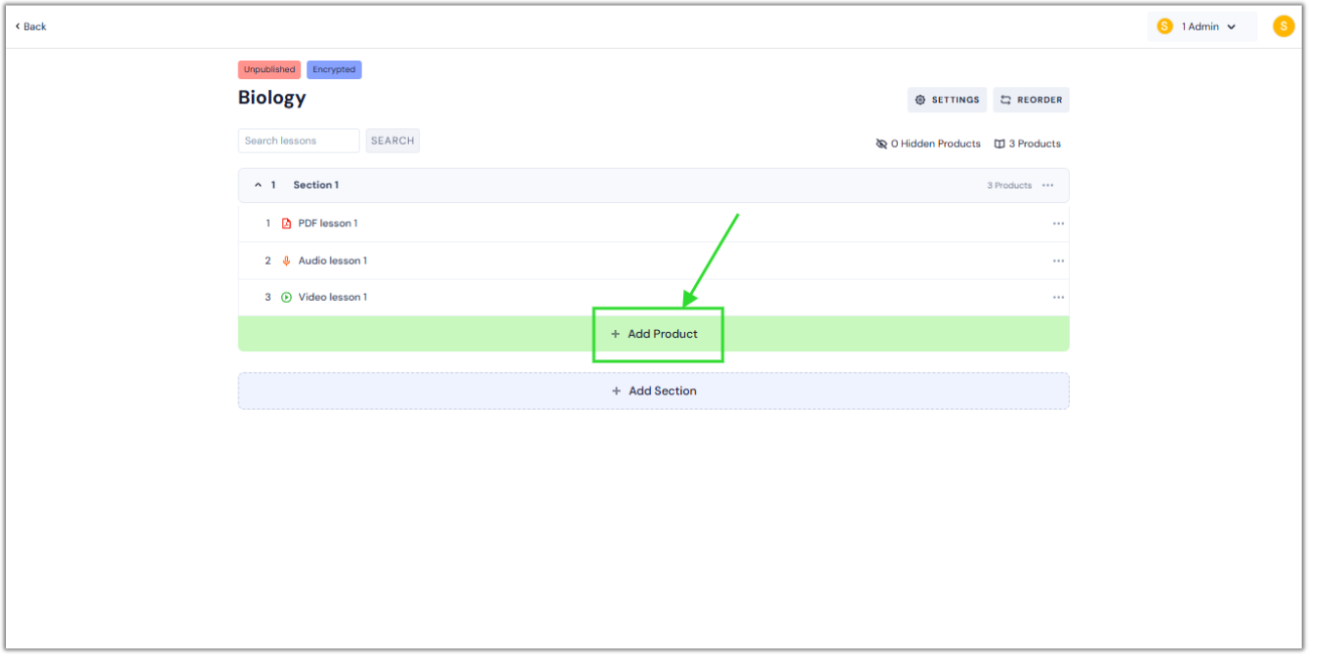Expand the ellipsis menu for Section 1
The height and width of the screenshot is (654, 1318).
(1047, 185)
